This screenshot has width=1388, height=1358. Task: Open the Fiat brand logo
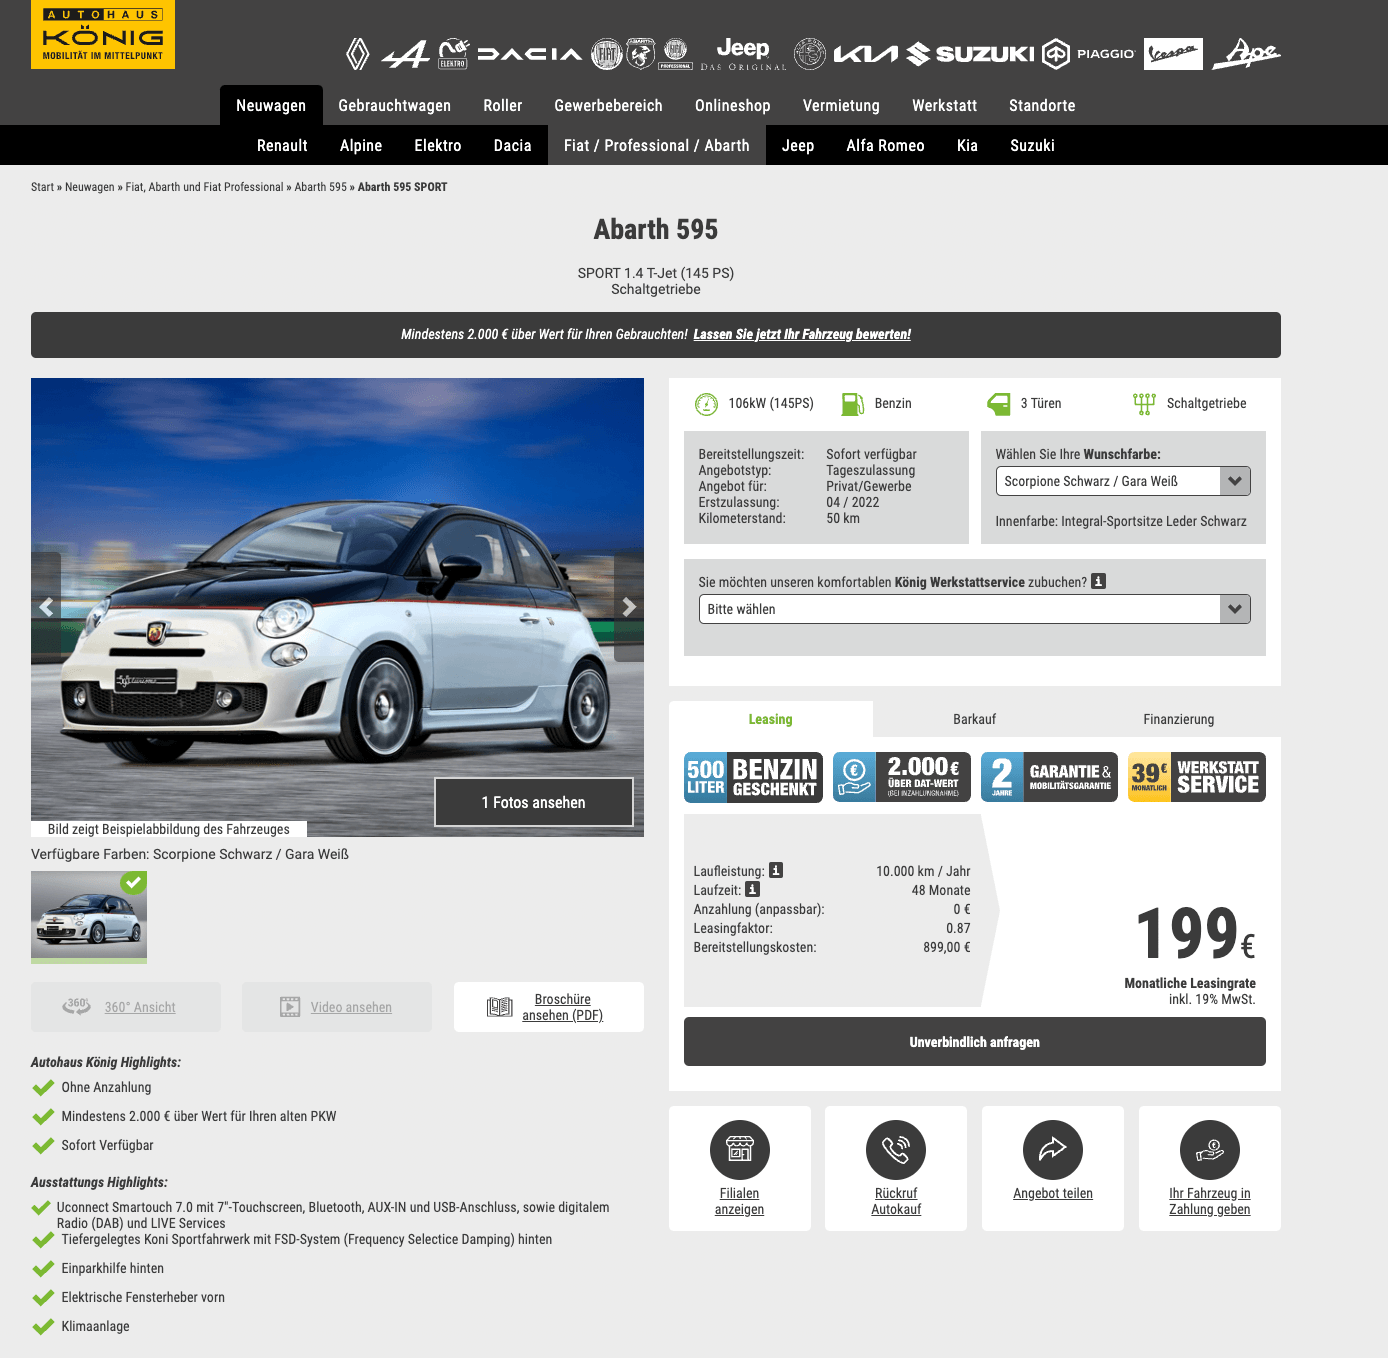click(607, 54)
